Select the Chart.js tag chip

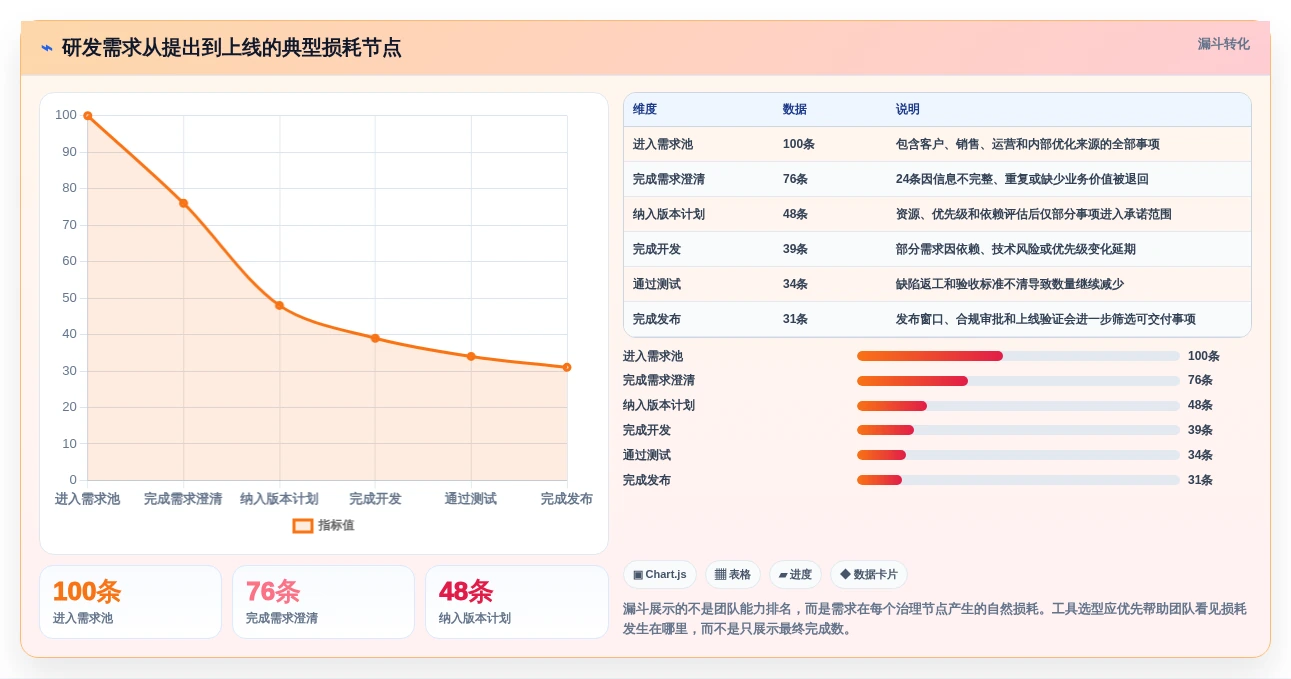pyautogui.click(x=660, y=575)
